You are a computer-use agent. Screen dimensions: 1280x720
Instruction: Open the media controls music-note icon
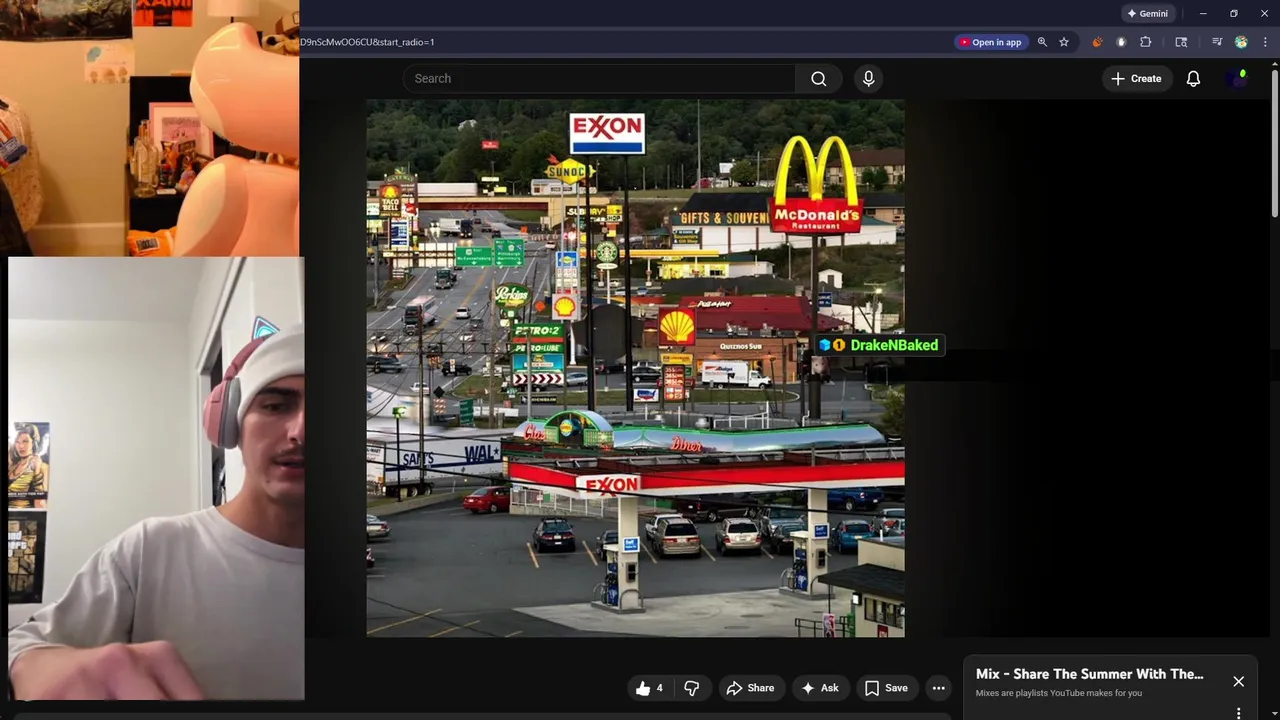[x=1217, y=42]
